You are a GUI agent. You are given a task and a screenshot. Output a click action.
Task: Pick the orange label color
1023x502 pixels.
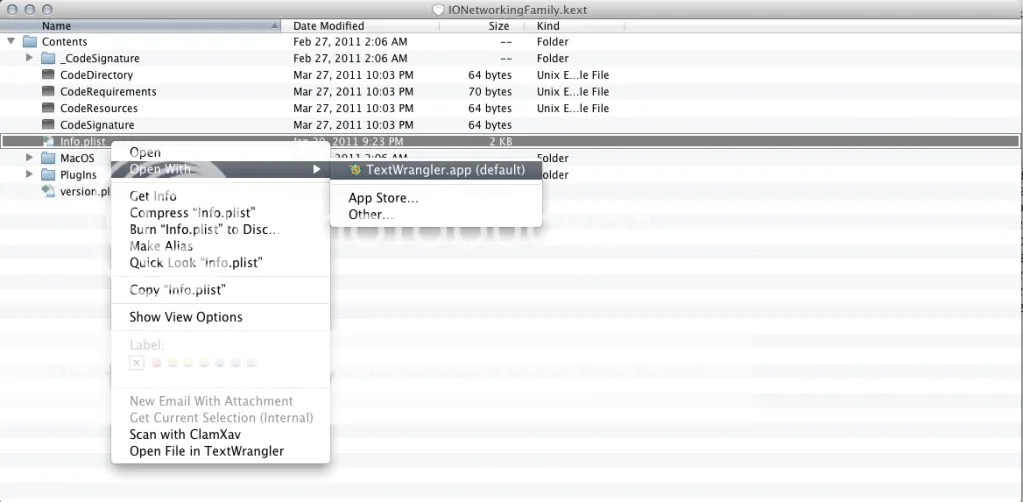pos(172,363)
